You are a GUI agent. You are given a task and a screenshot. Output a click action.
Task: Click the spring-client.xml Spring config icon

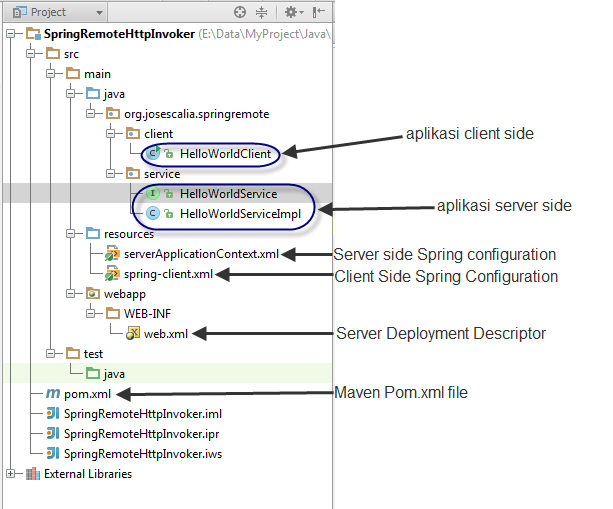pyautogui.click(x=113, y=274)
